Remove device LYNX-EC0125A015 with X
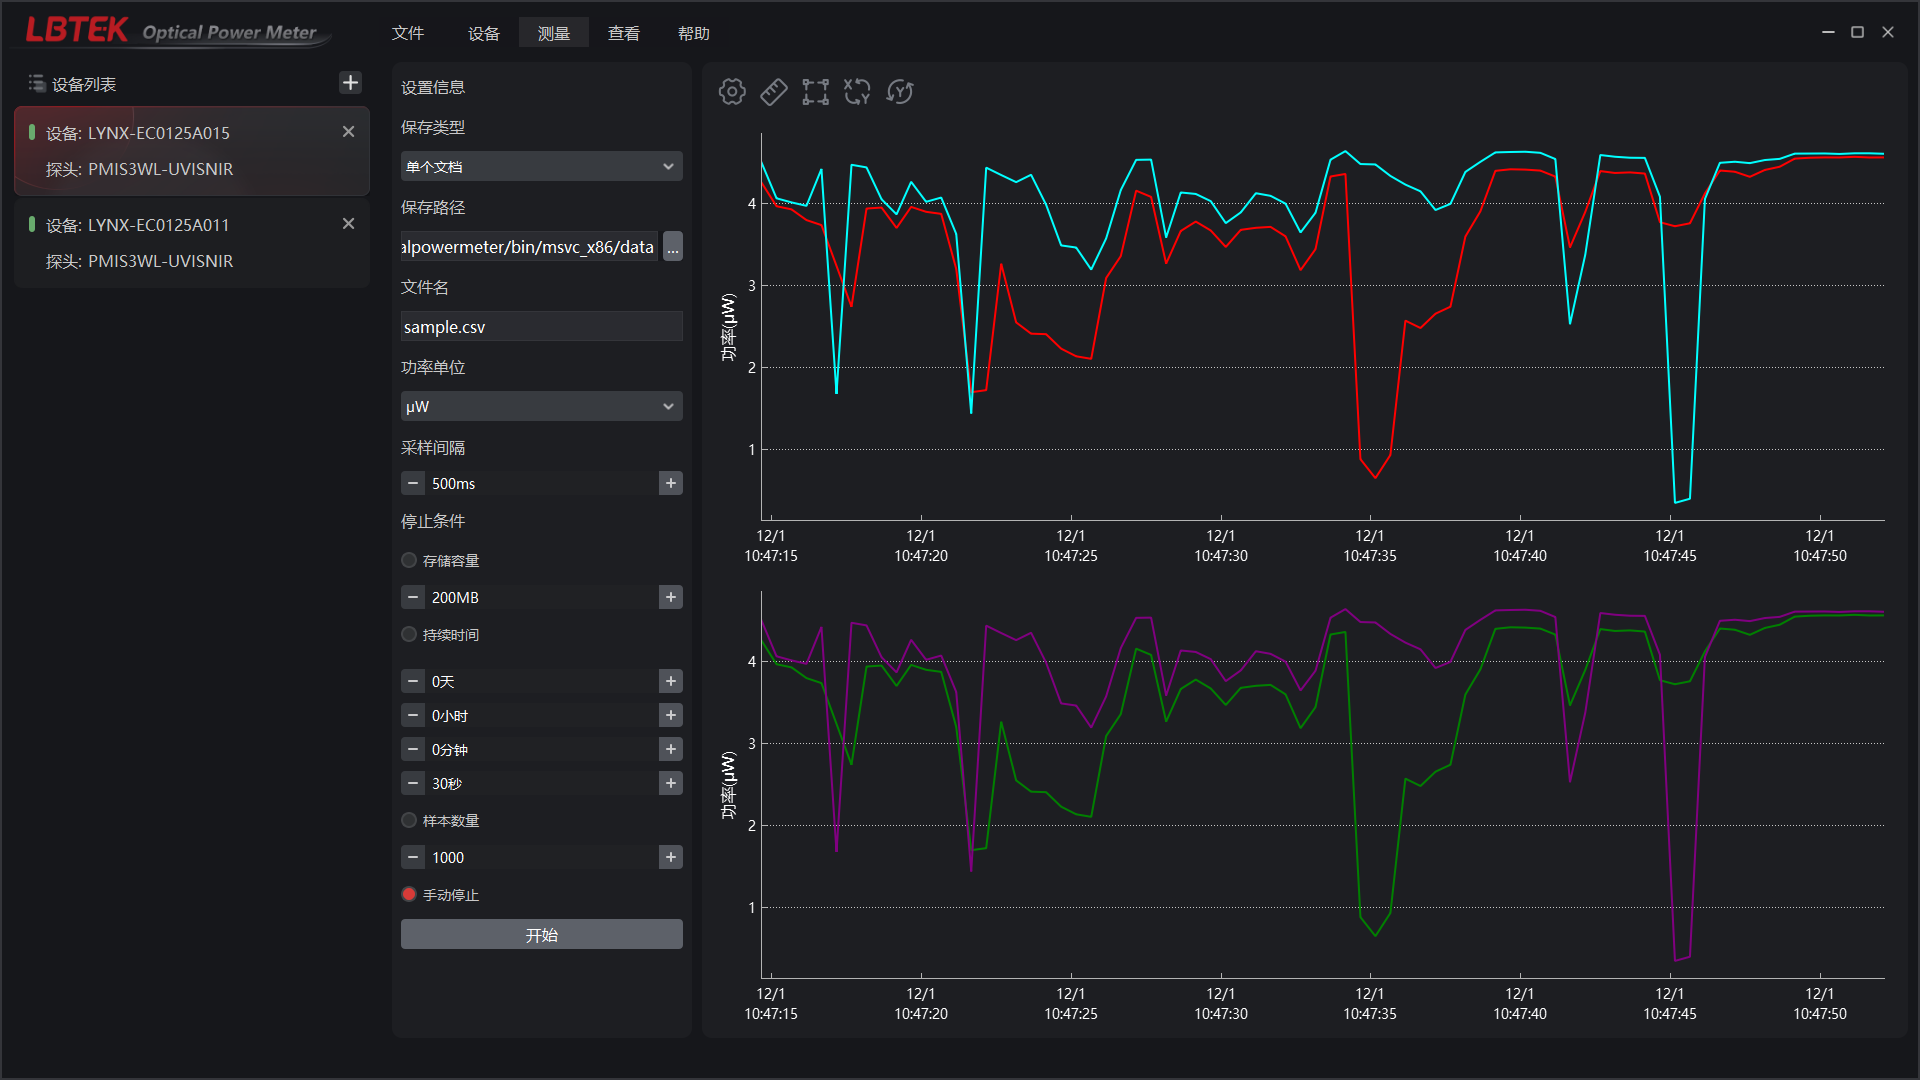 tap(348, 132)
